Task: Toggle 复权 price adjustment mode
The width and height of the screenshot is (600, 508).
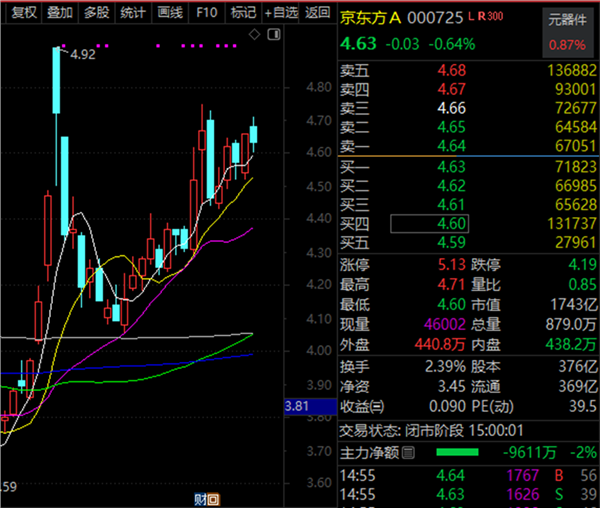Action: (23, 13)
